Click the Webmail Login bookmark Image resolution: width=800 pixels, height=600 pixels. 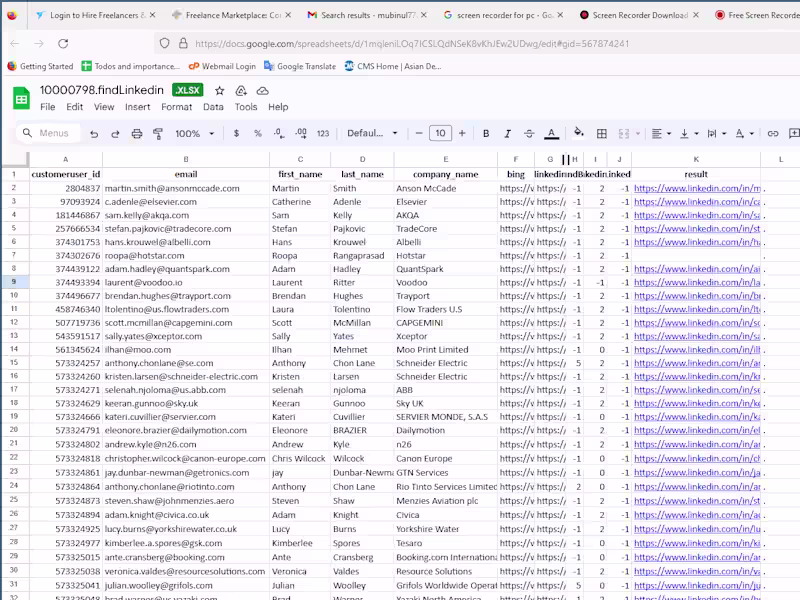(x=222, y=66)
